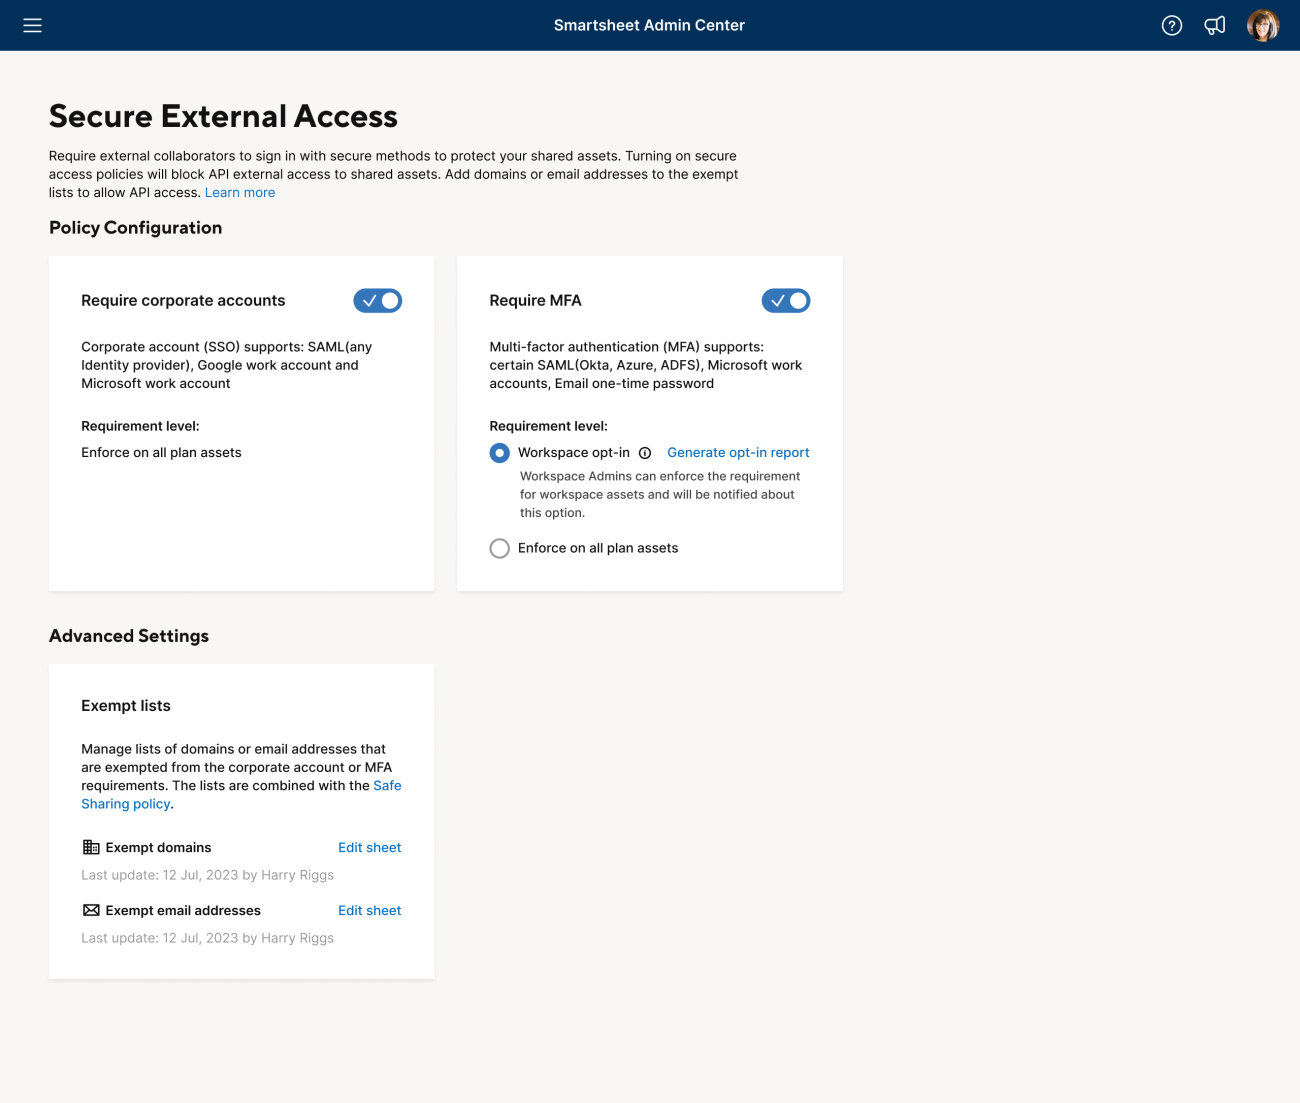The width and height of the screenshot is (1300, 1103).
Task: Click the envelope icon beside Exempt email addresses
Action: click(90, 910)
